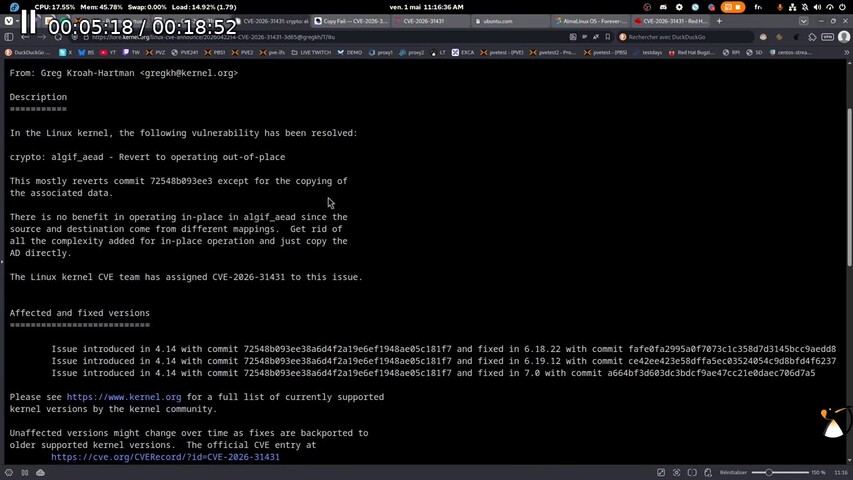This screenshot has width=853, height=480.
Task: Click the capture page camera icon
Action: [x=676, y=472]
